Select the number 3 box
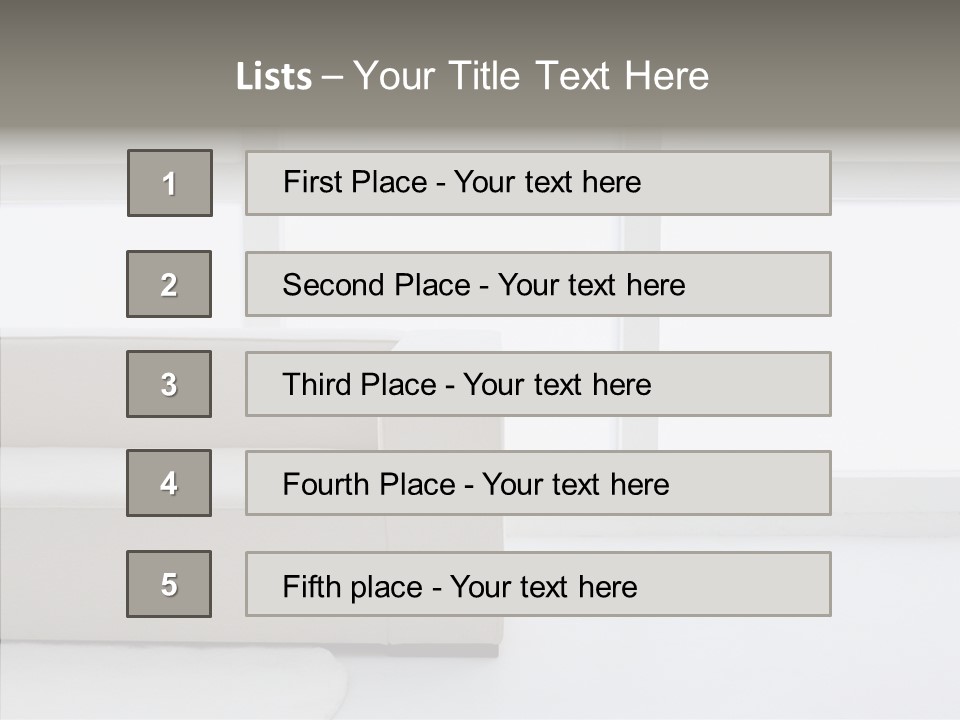Viewport: 960px width, 720px height. click(x=169, y=384)
